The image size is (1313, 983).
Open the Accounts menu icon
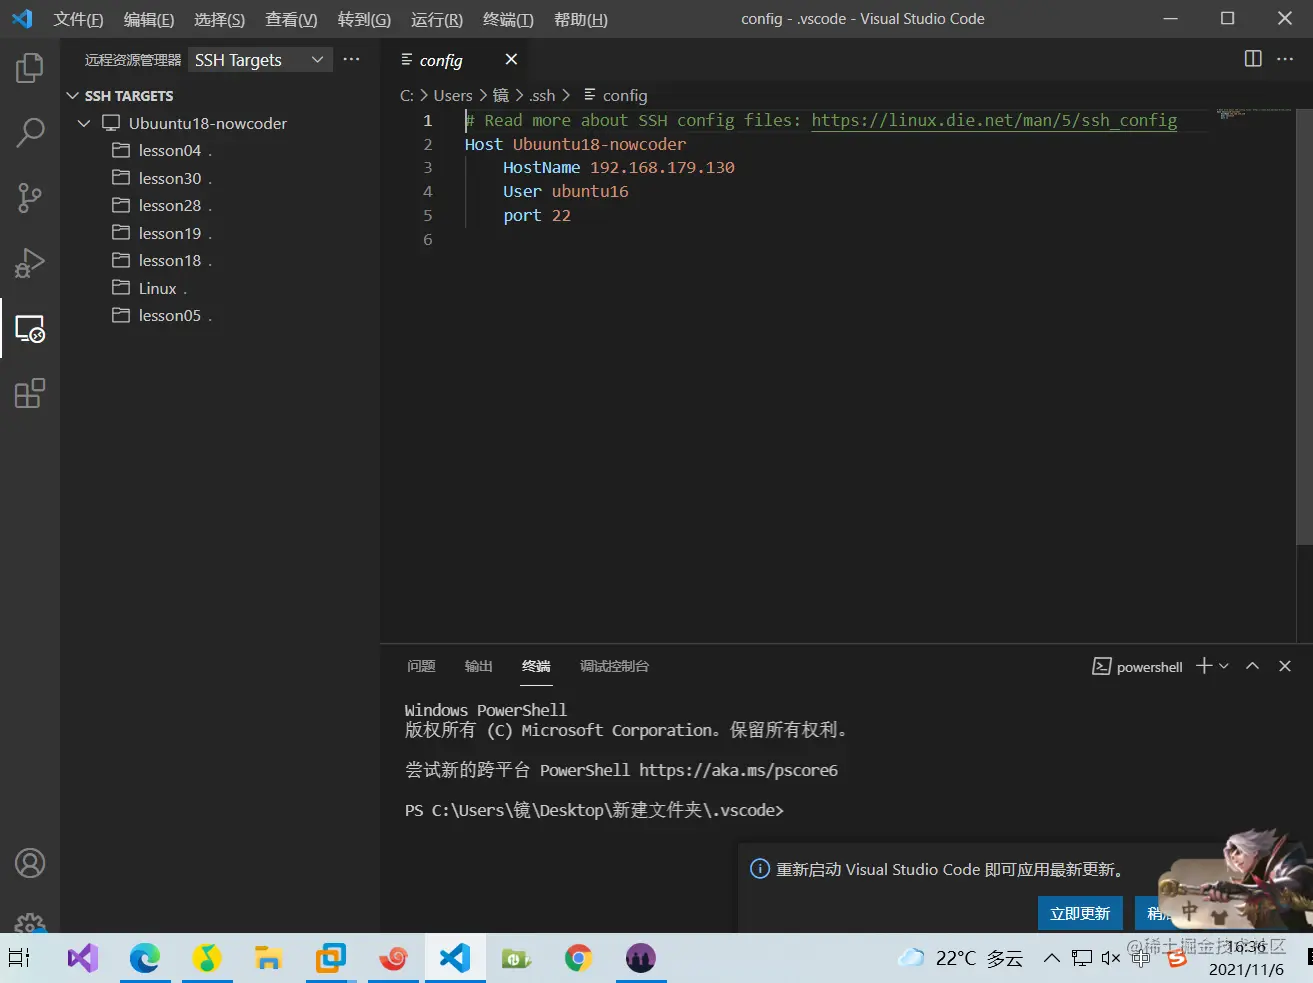click(x=30, y=863)
